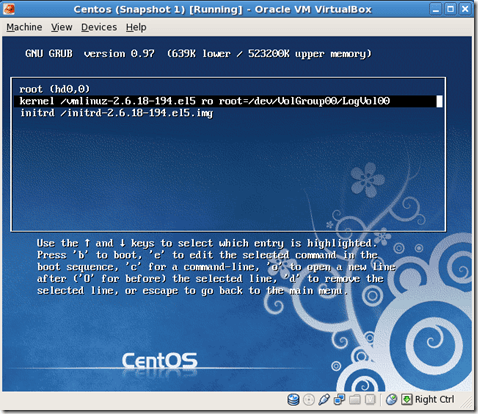This screenshot has height=414, width=478.
Task: Click the GNU GRUB version header text
Action: (x=198, y=54)
